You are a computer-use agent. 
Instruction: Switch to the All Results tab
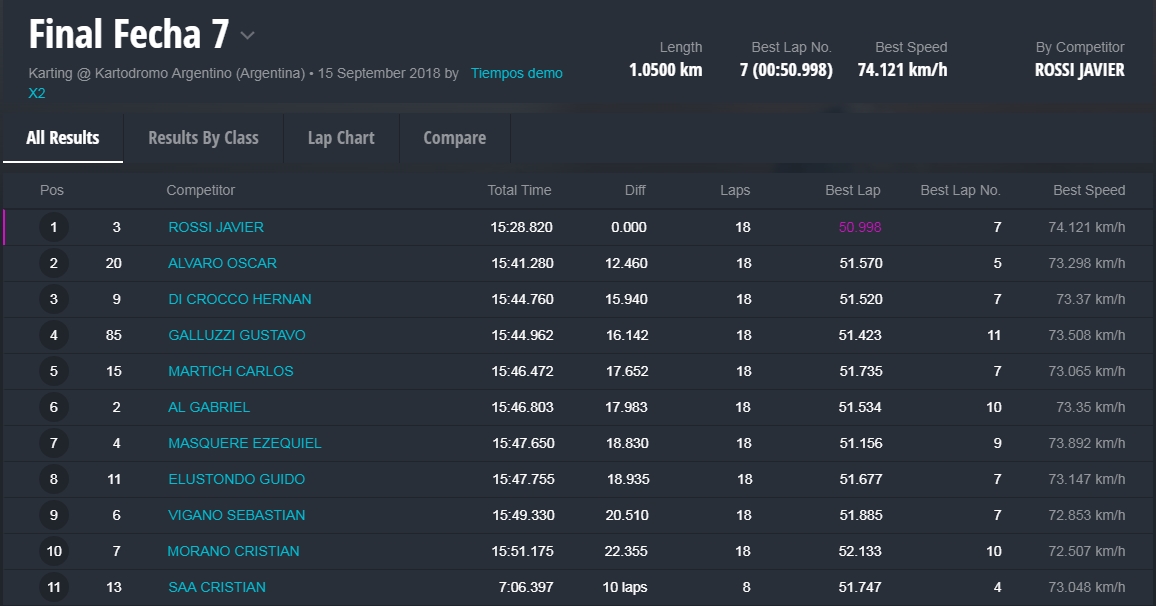pos(63,138)
